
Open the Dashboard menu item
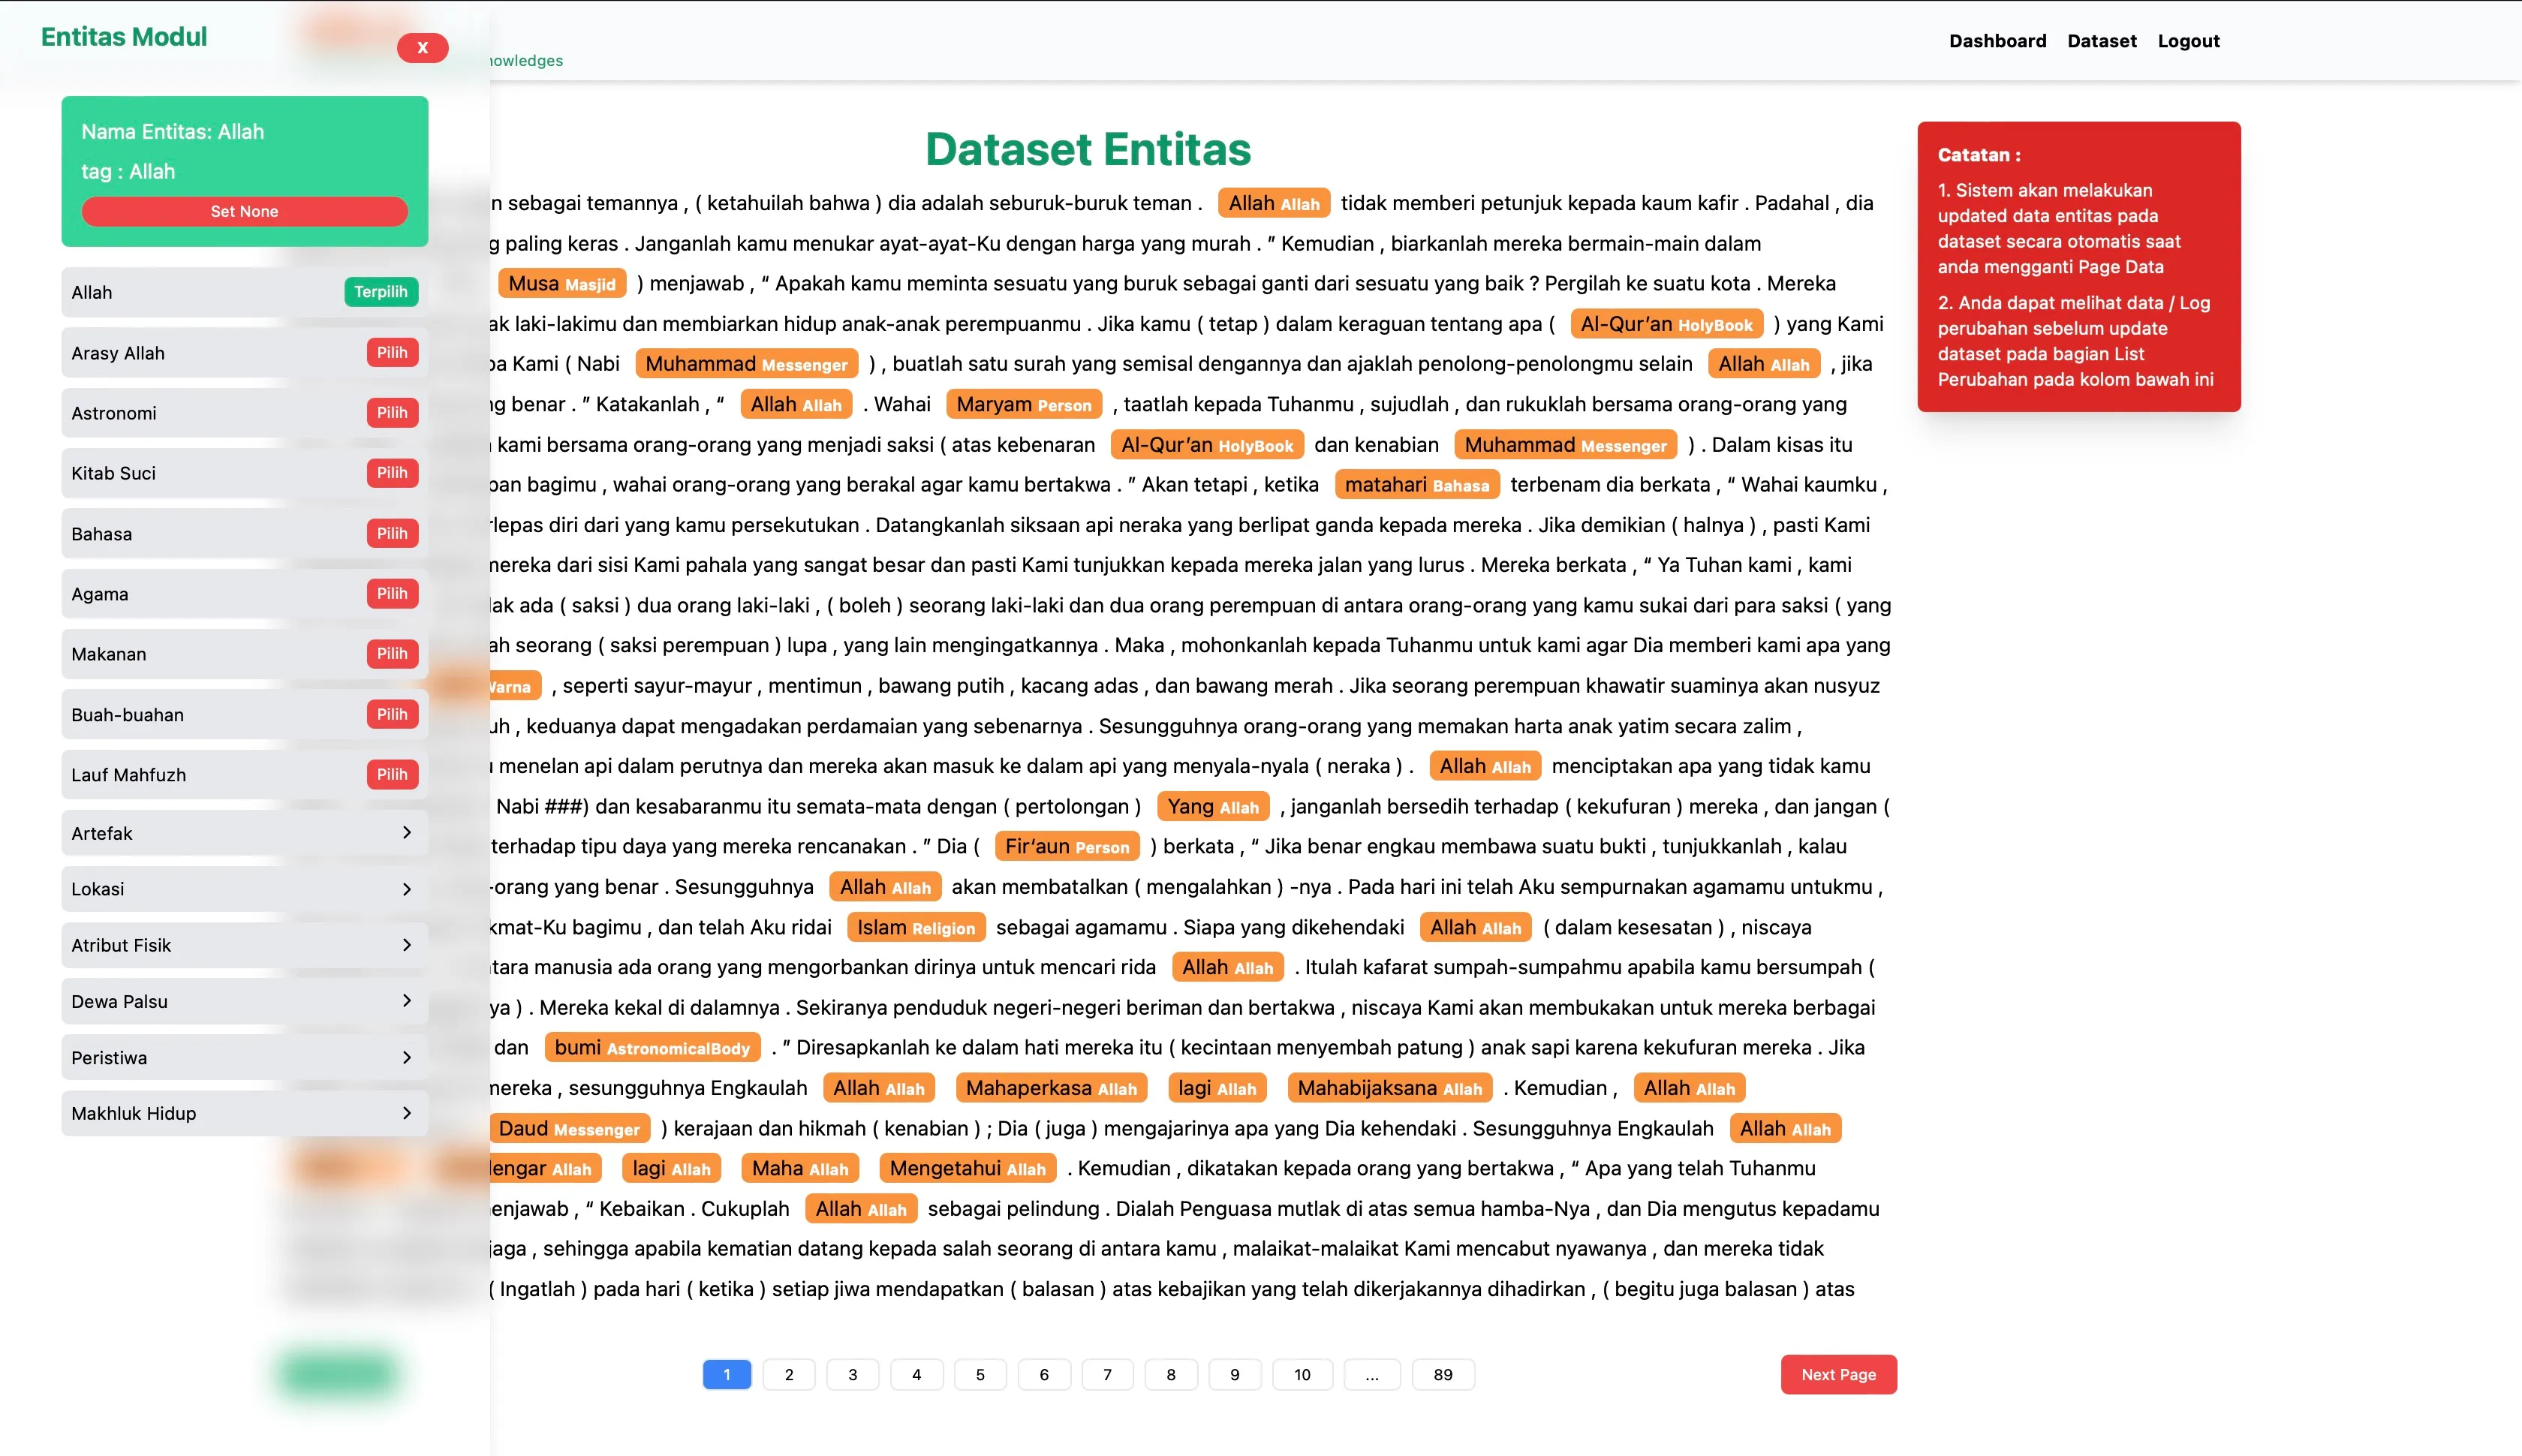pyautogui.click(x=1997, y=41)
